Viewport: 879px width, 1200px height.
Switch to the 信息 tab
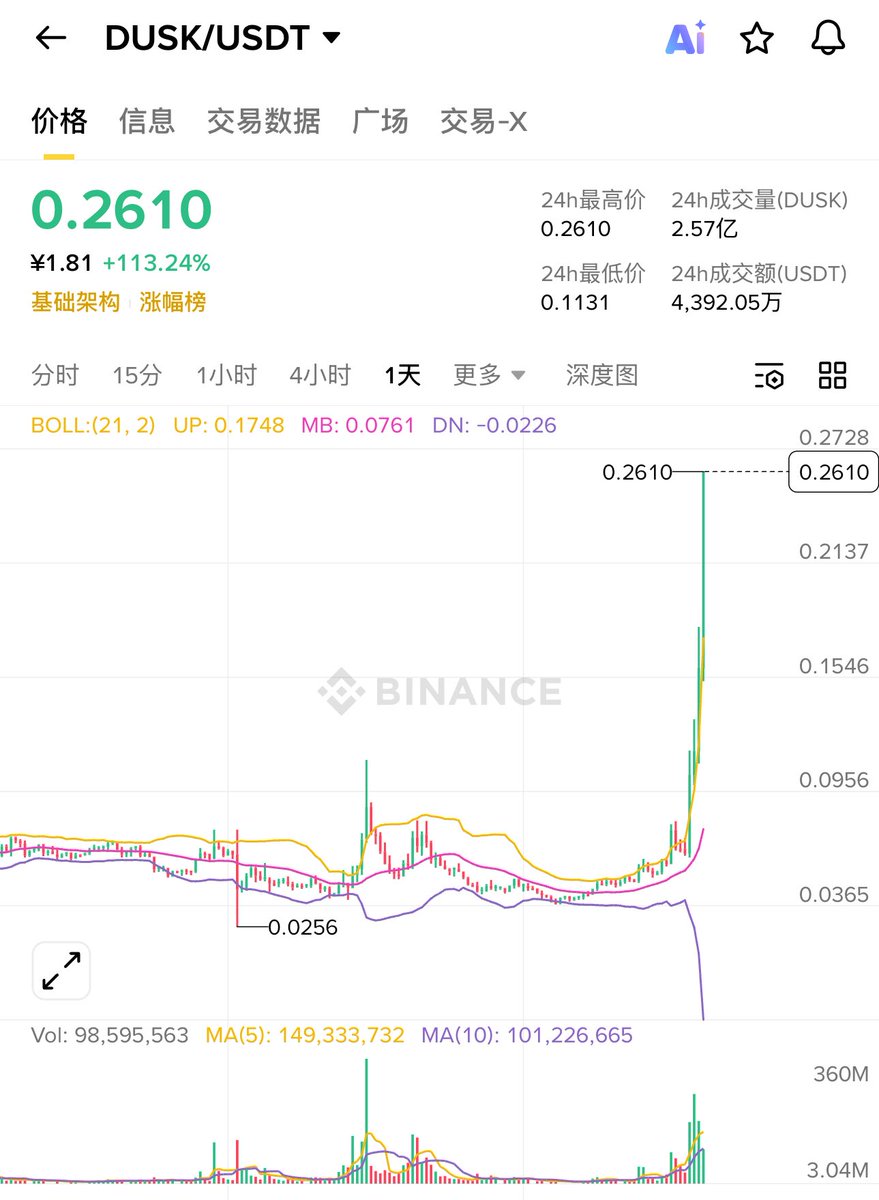tap(147, 121)
